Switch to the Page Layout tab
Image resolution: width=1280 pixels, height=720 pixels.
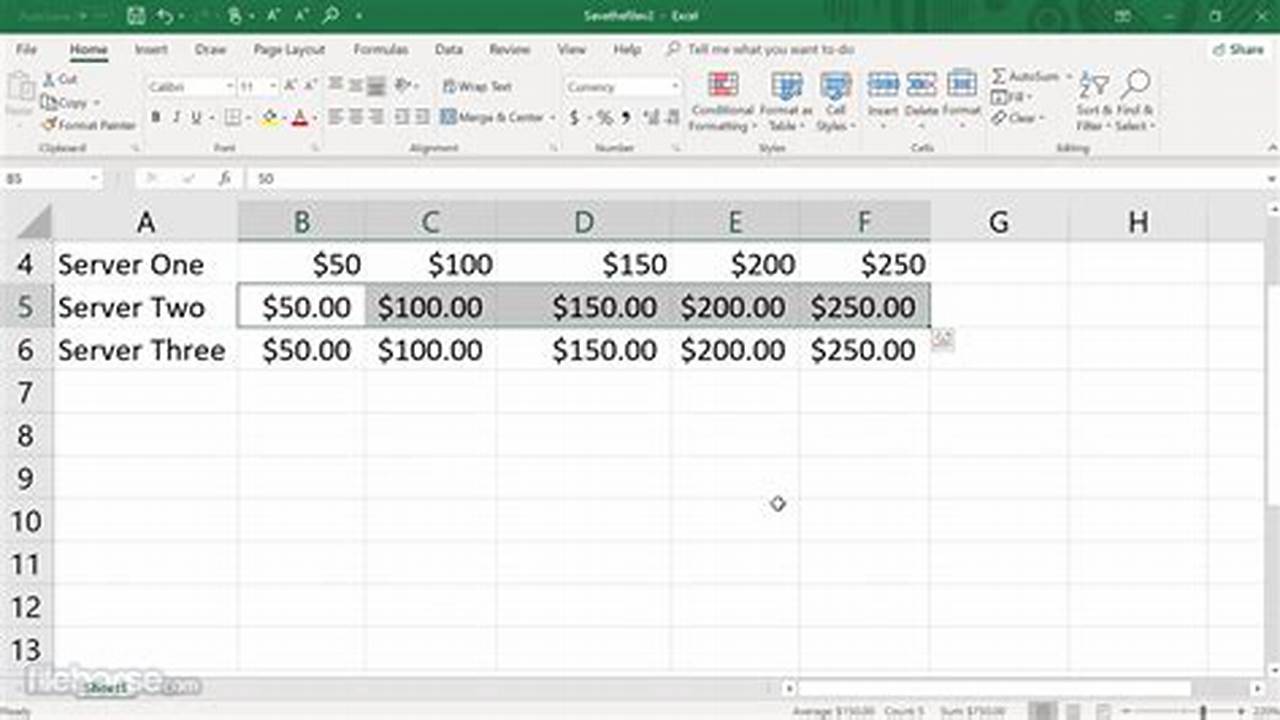290,49
